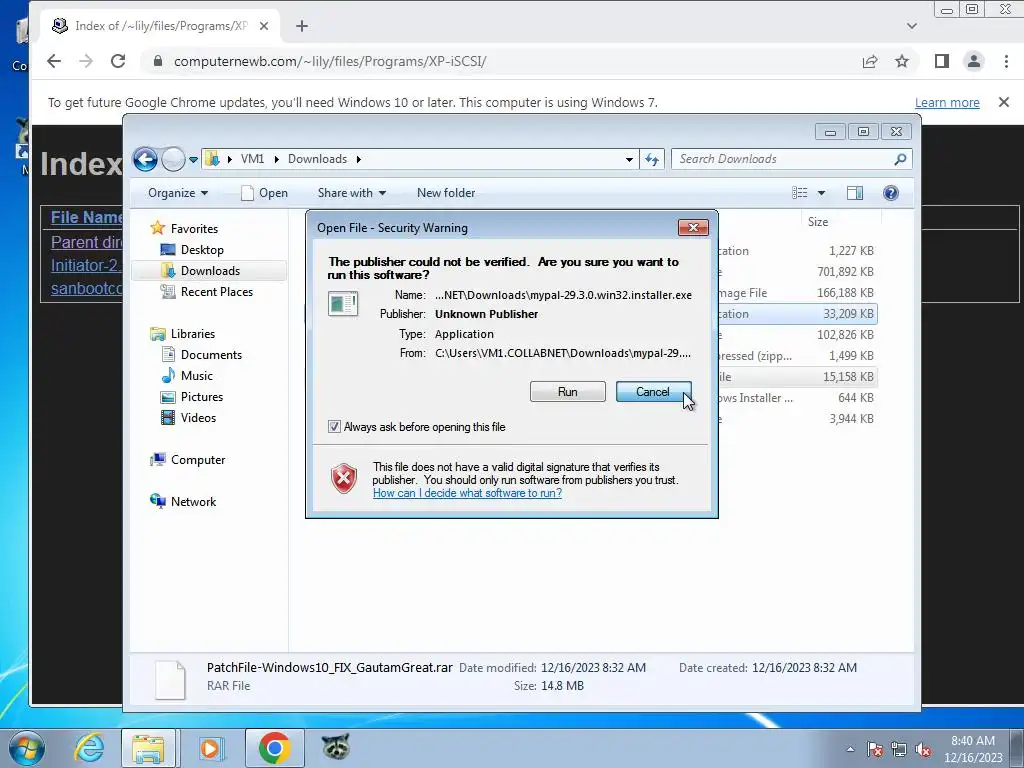Select Network in the navigation pane

pos(193,502)
